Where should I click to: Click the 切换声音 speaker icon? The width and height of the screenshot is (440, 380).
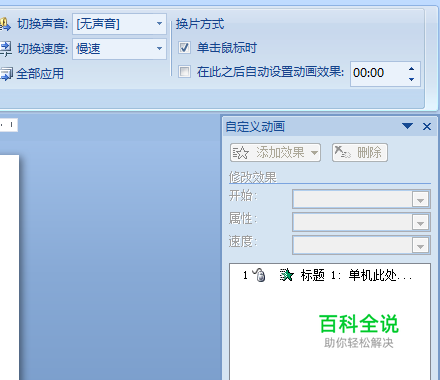click(x=5, y=24)
